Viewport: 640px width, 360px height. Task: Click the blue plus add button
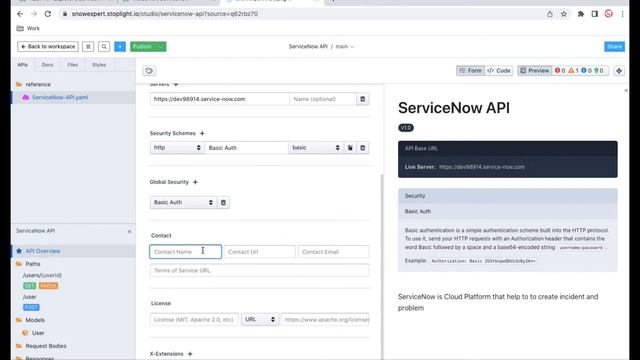(120, 47)
